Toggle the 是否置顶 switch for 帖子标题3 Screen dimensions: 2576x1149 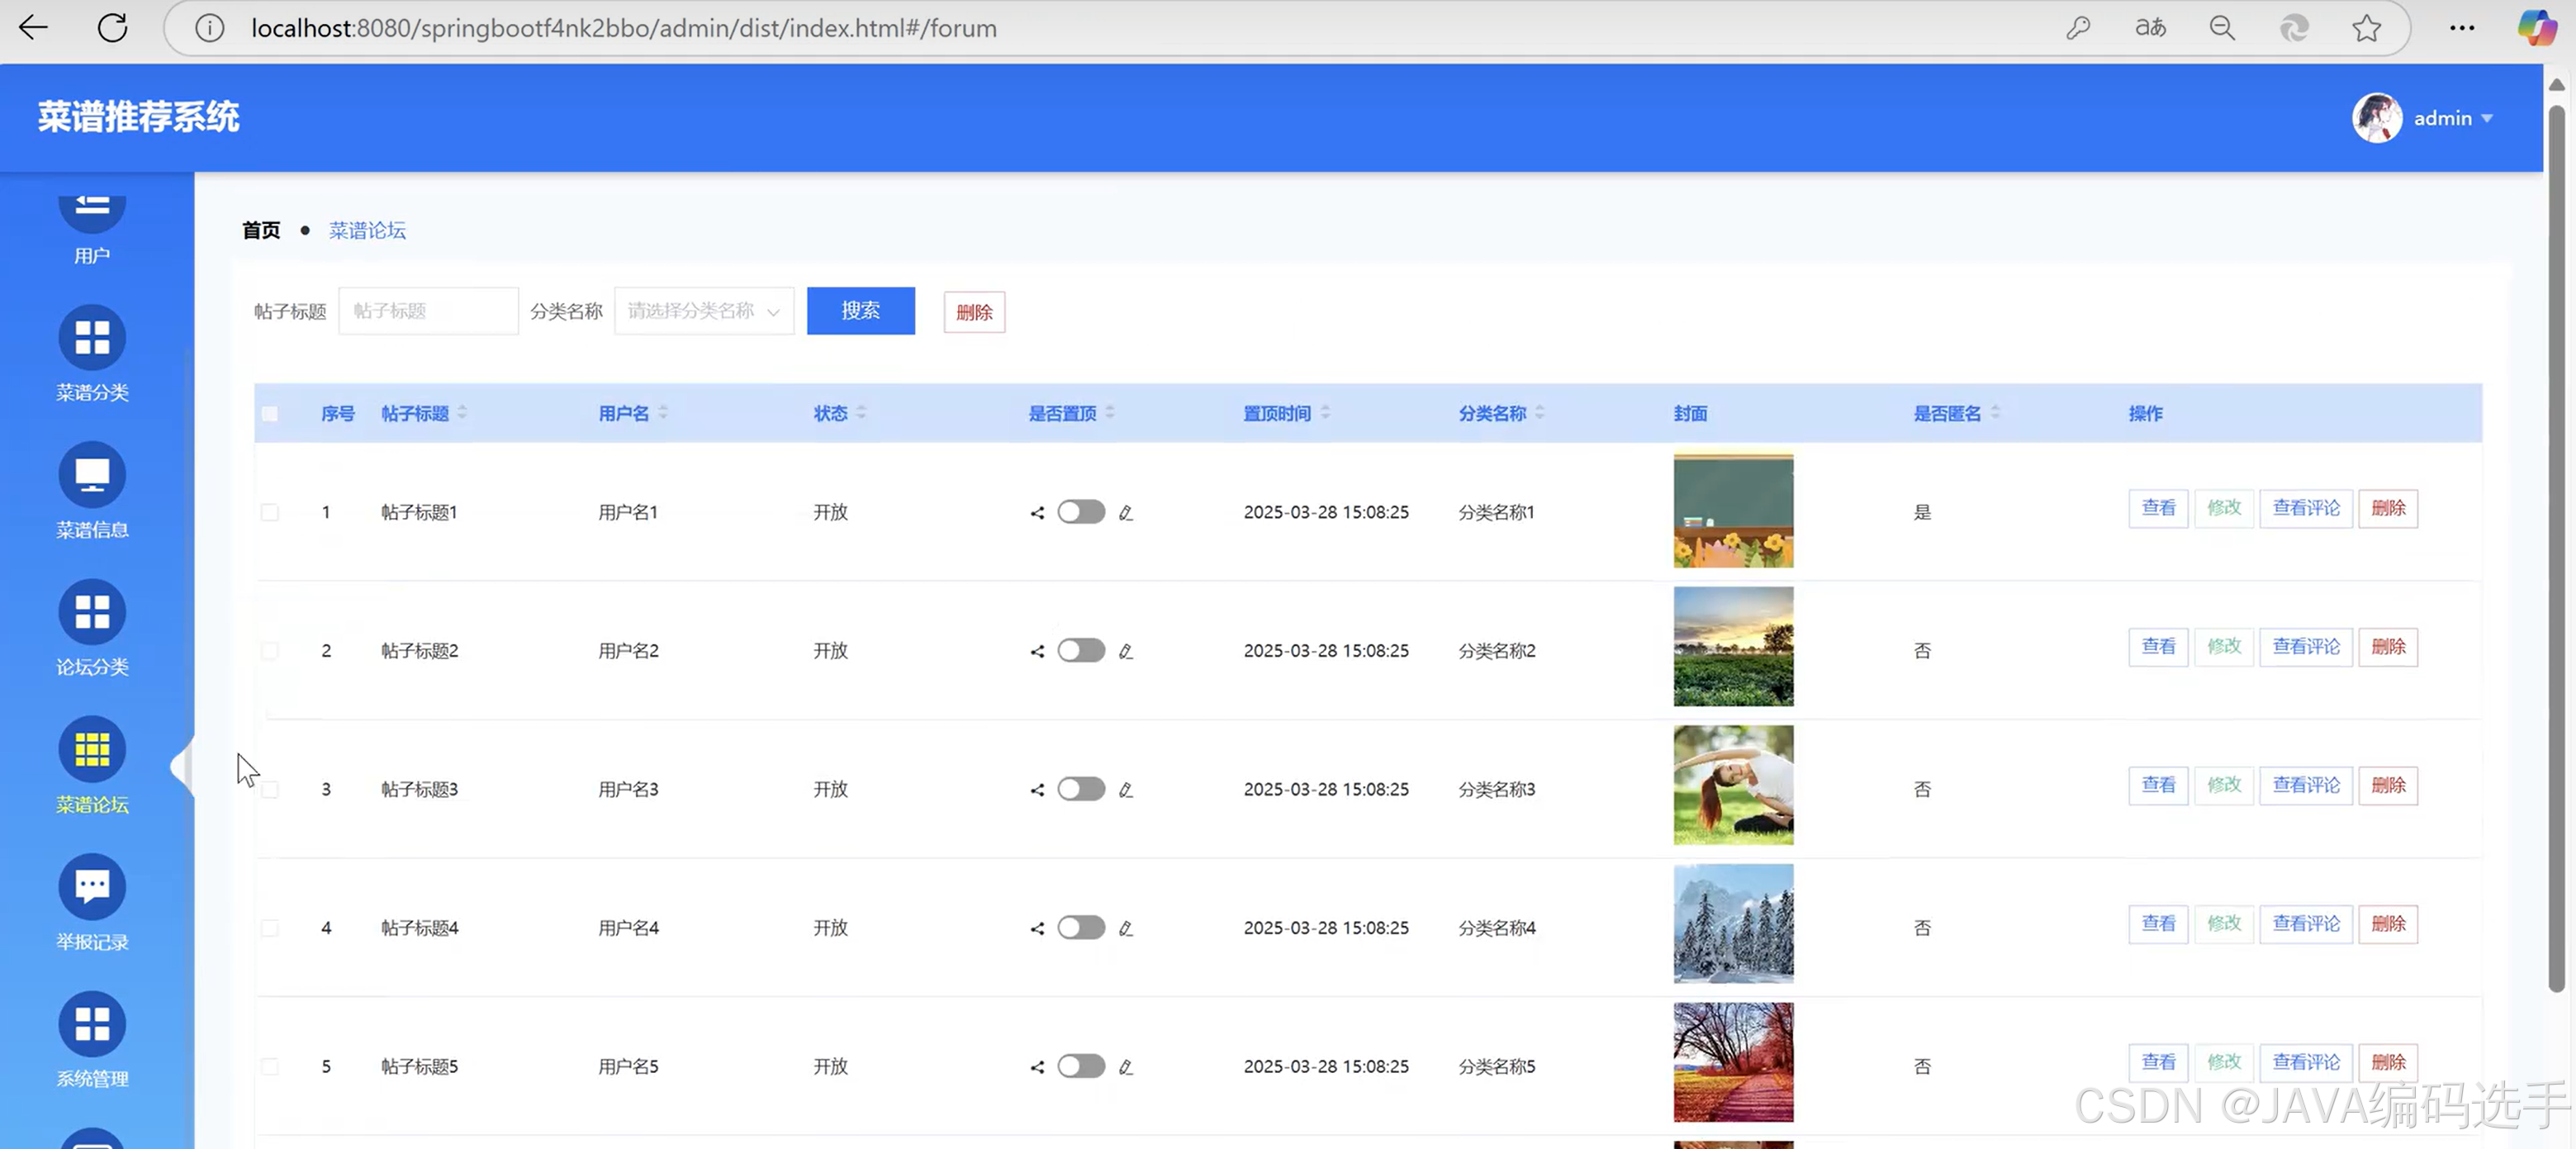tap(1081, 789)
